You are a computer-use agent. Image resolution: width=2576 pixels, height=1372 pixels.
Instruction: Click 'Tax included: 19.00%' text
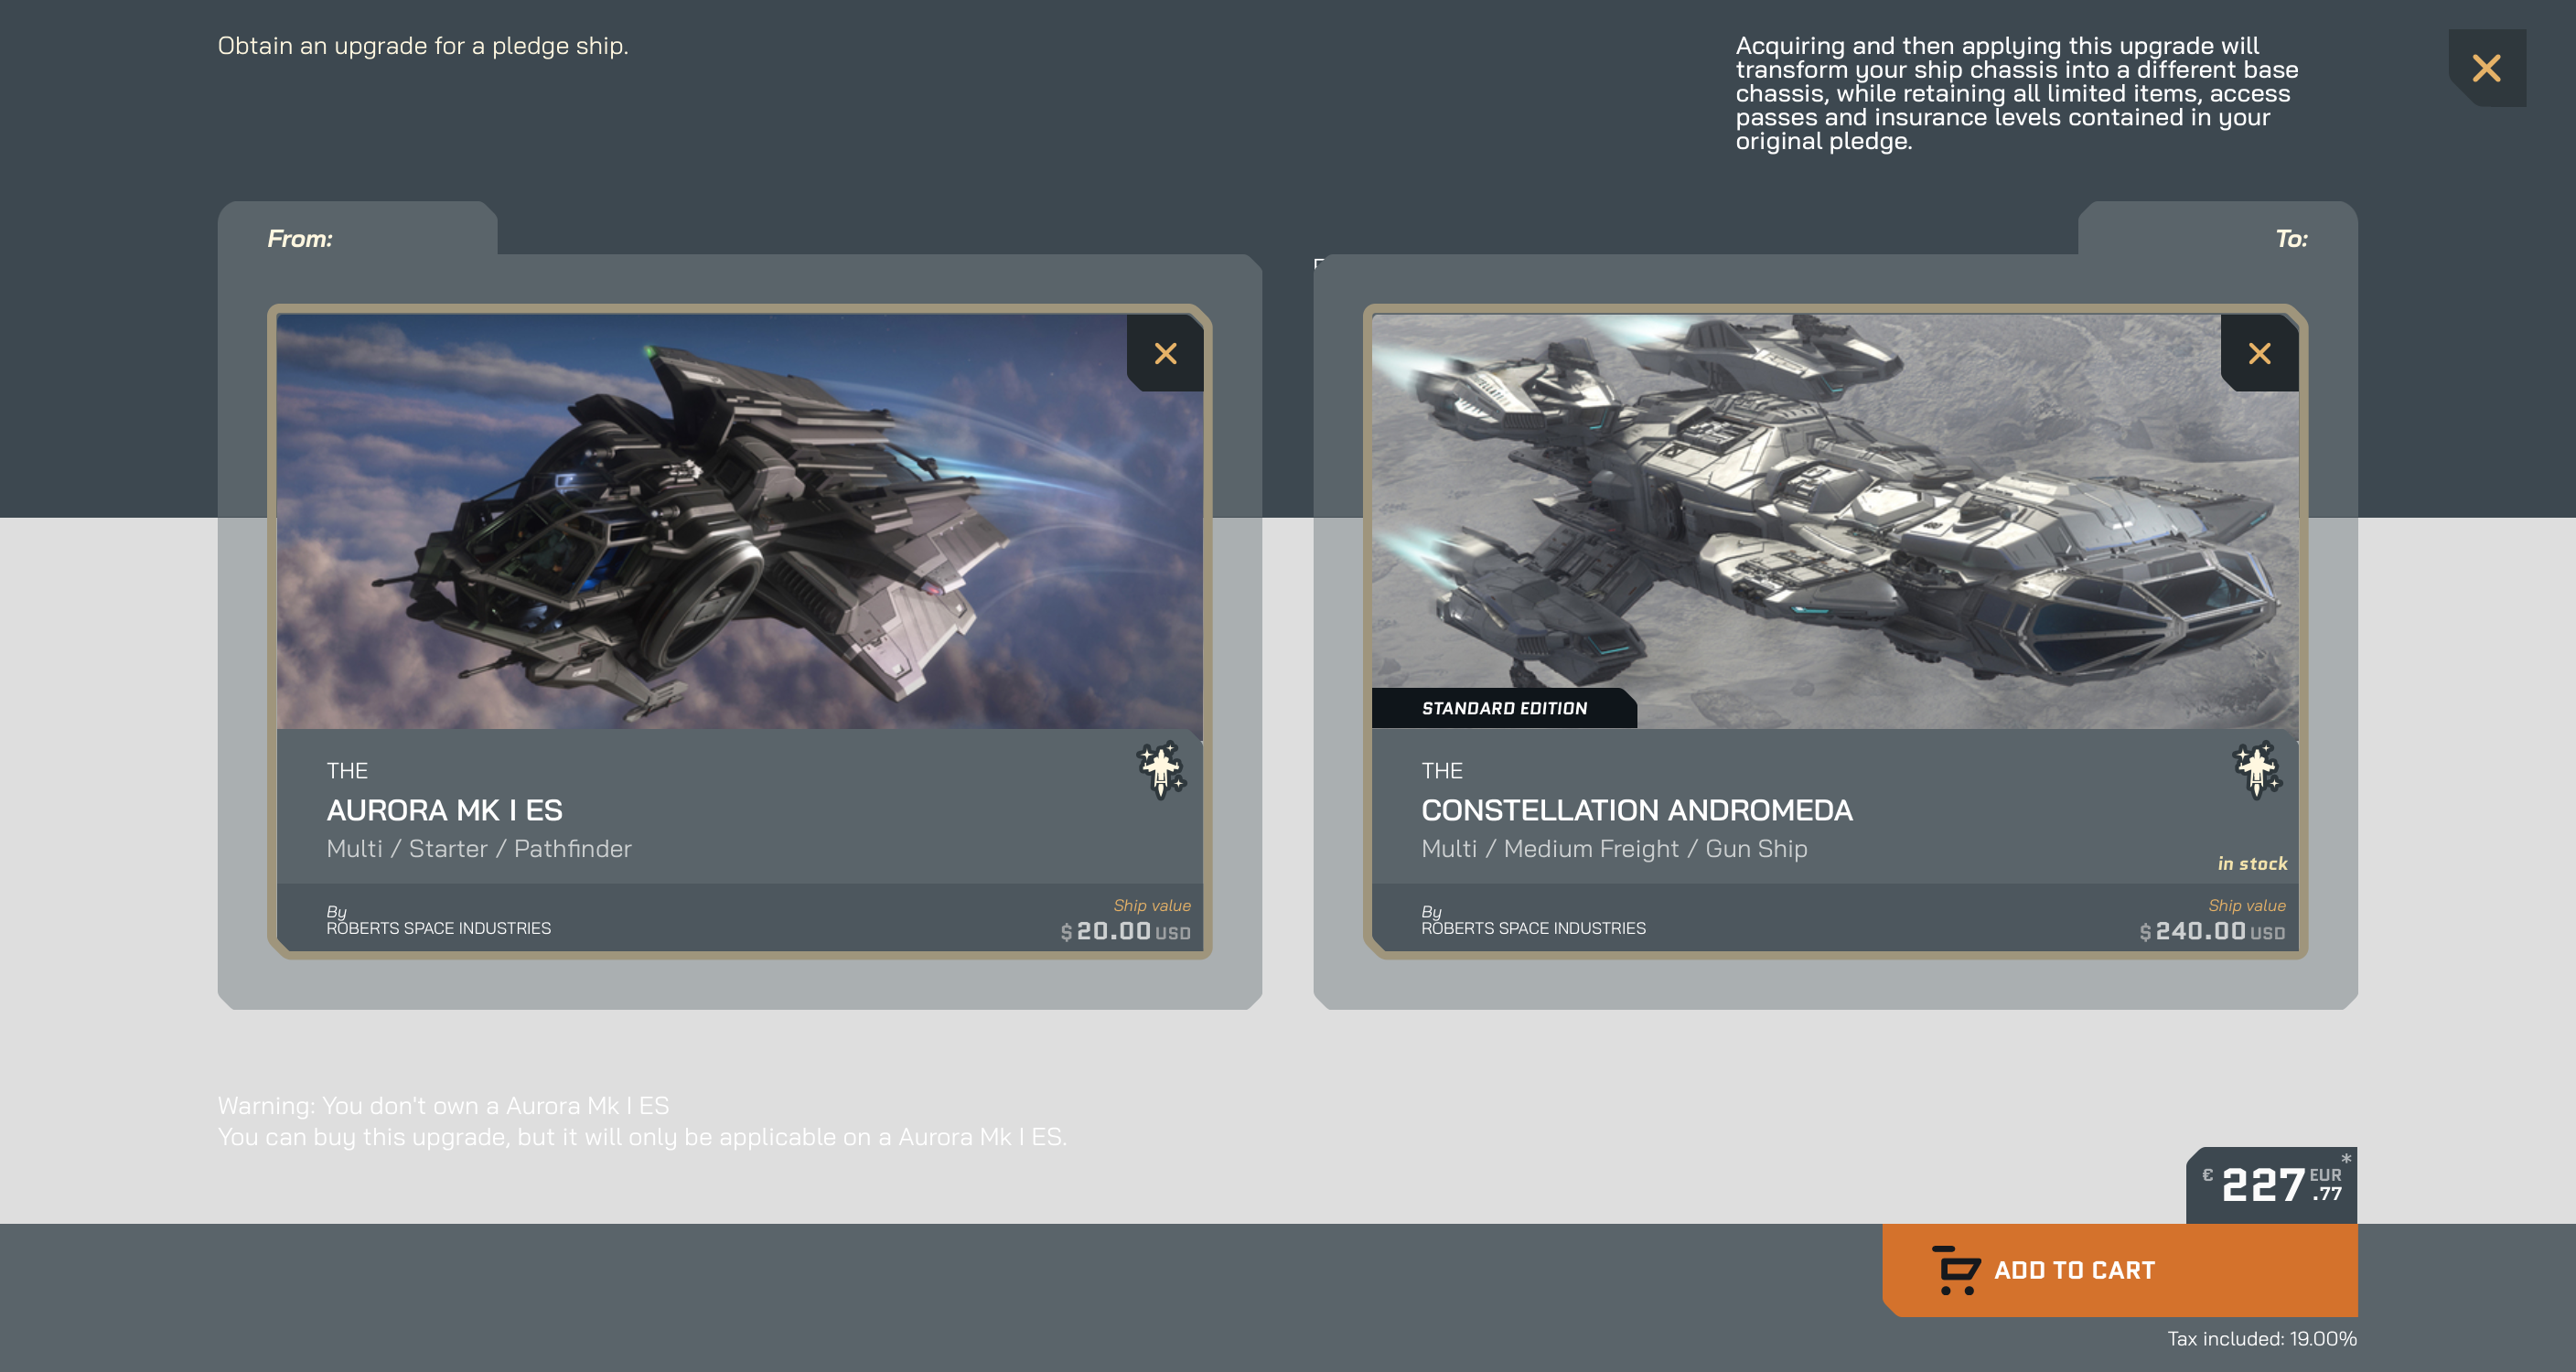[x=2262, y=1338]
